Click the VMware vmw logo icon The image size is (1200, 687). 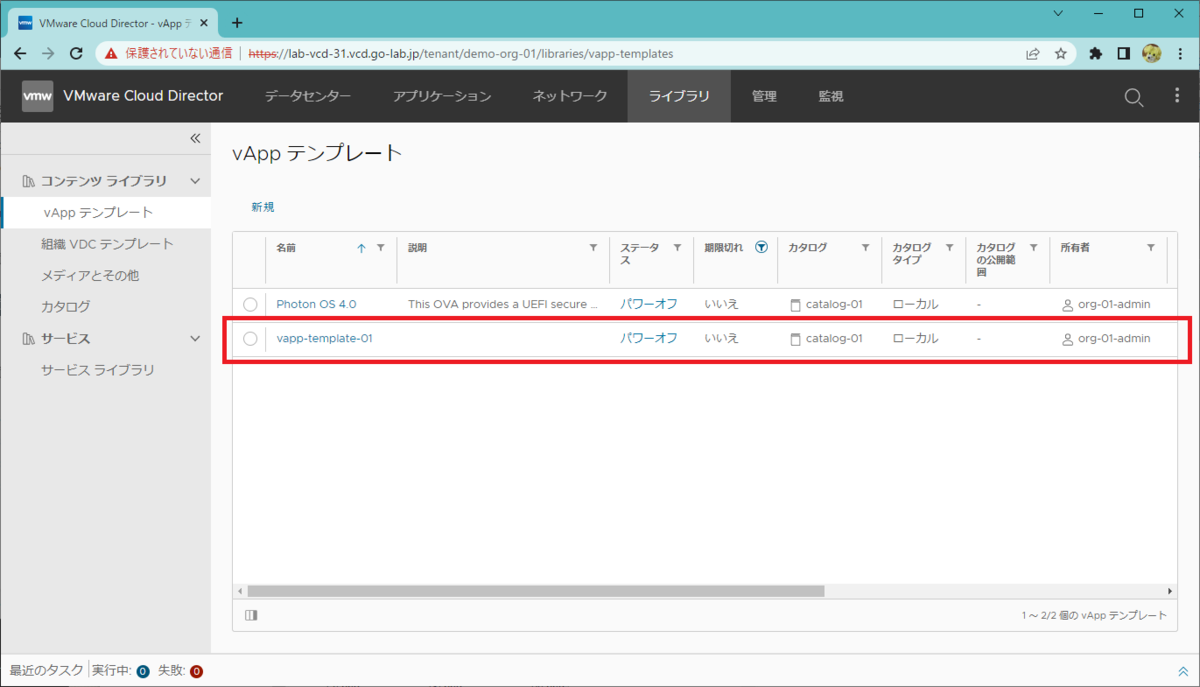point(38,96)
